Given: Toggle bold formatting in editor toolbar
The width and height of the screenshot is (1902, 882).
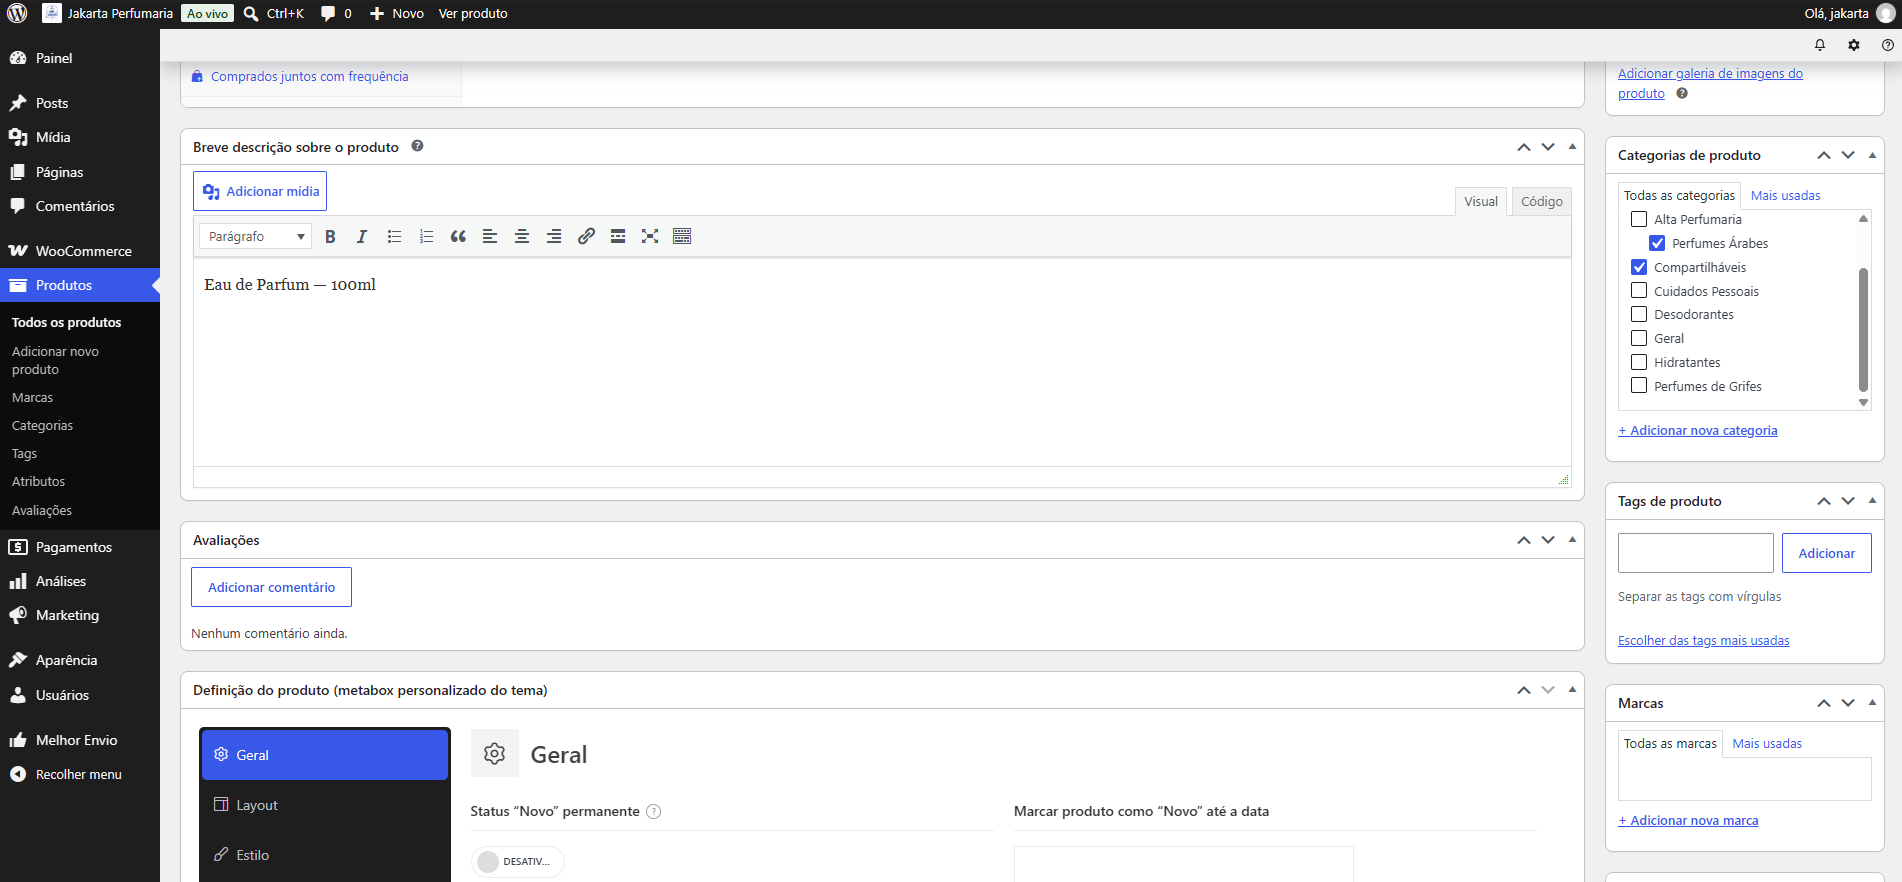Looking at the screenshot, I should [x=330, y=237].
